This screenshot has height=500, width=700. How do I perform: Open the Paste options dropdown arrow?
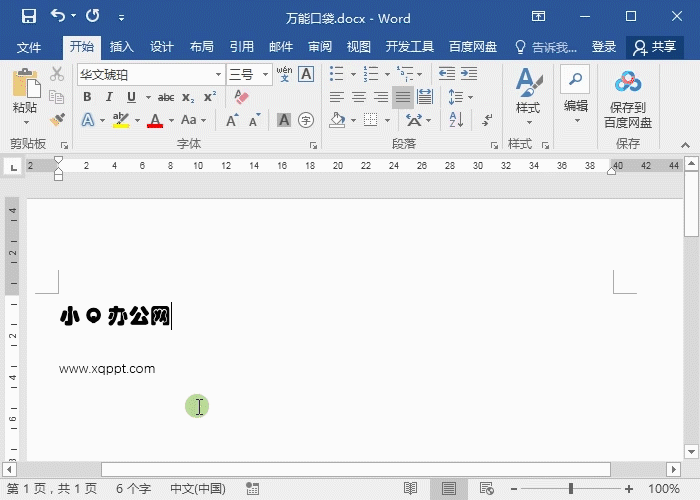(x=26, y=122)
